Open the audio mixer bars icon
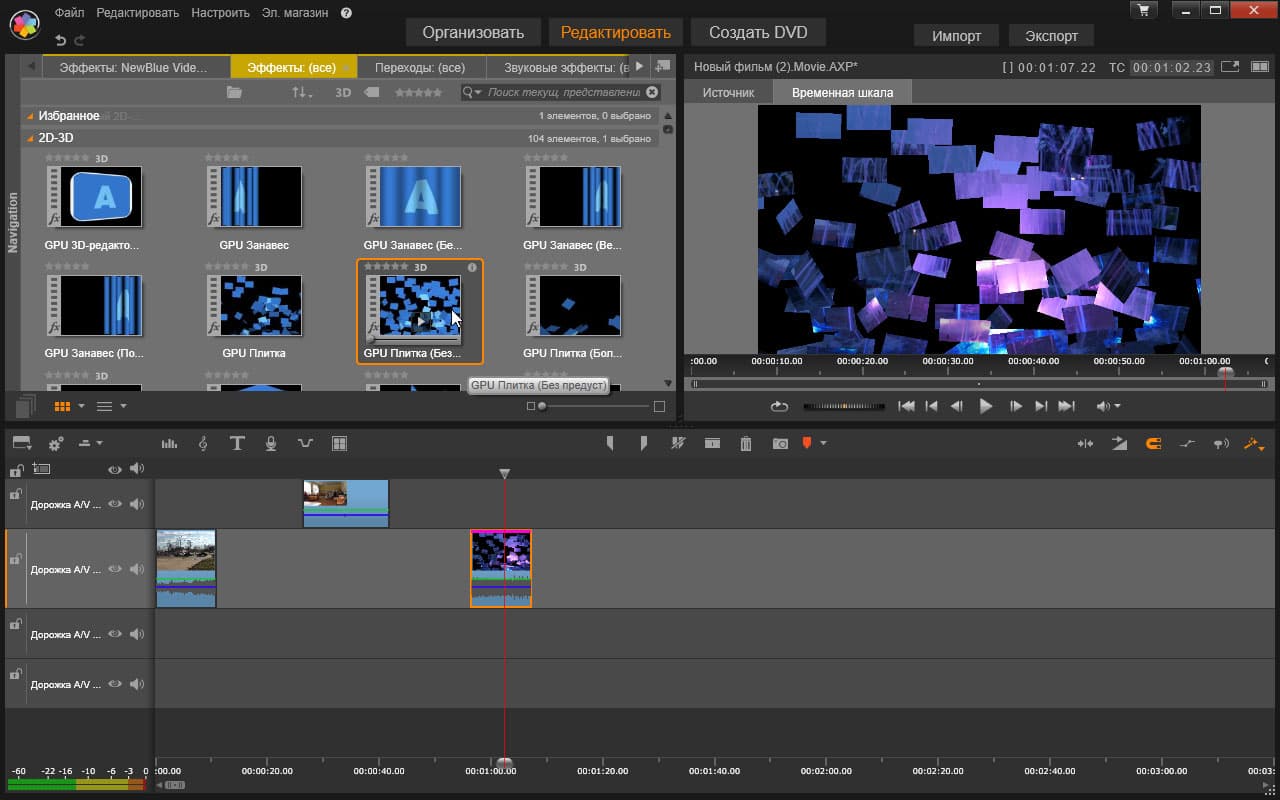The image size is (1280, 800). [x=169, y=443]
